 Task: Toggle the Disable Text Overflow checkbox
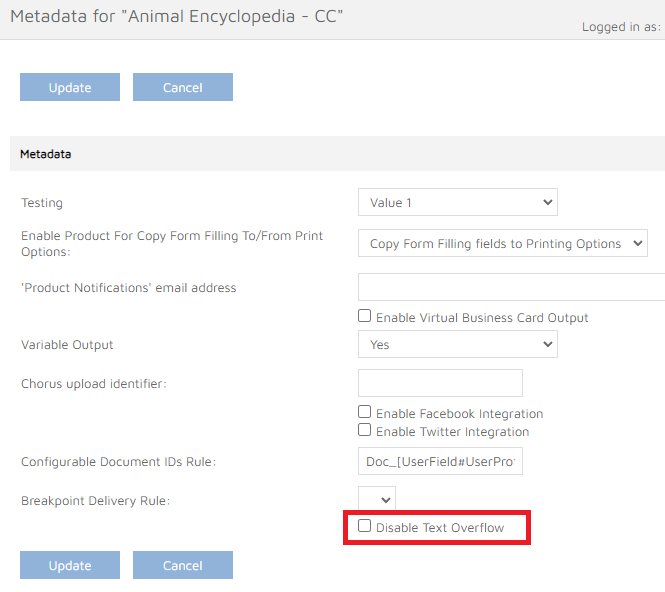[365, 526]
